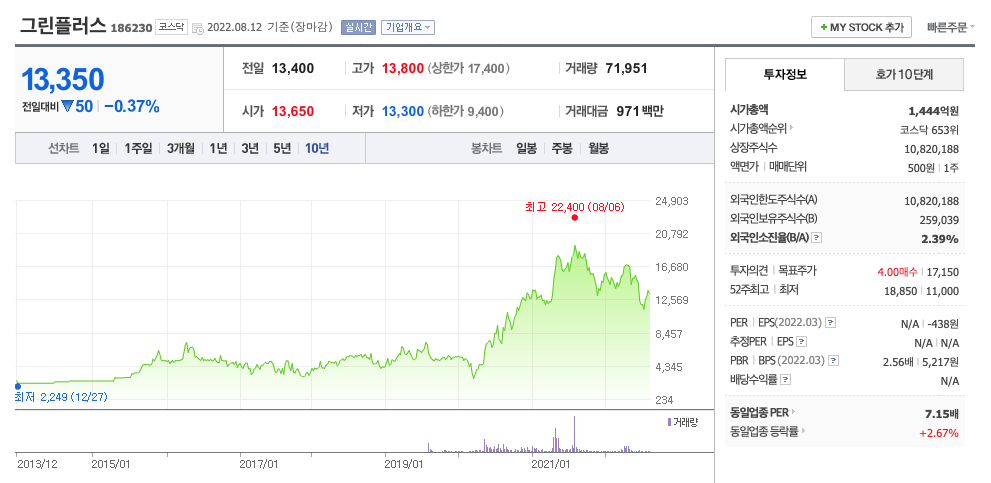
Task: Click the green plus icon in MY STOCK 추가
Action: click(823, 28)
